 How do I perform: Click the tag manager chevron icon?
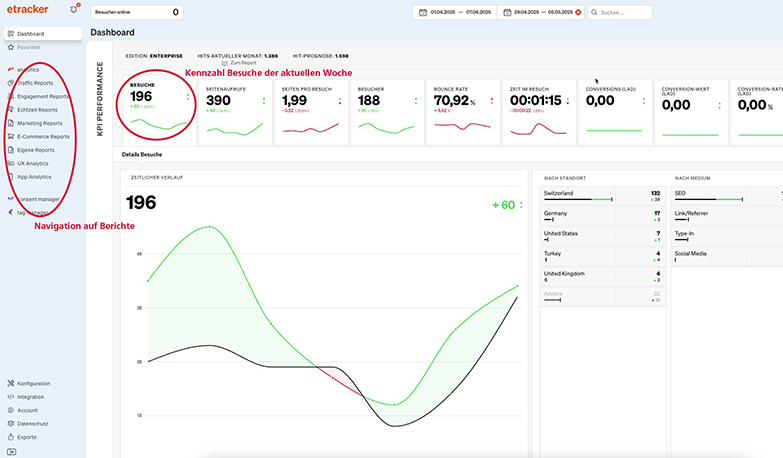coord(11,212)
